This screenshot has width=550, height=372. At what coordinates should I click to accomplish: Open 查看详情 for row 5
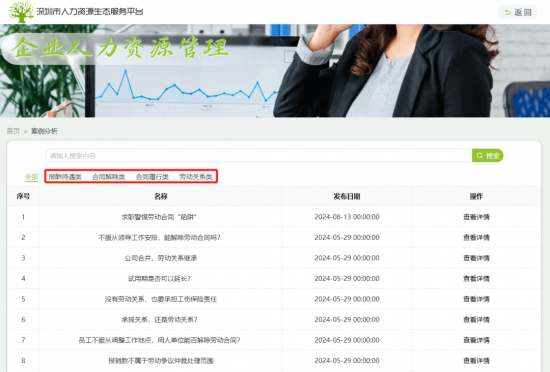click(476, 299)
